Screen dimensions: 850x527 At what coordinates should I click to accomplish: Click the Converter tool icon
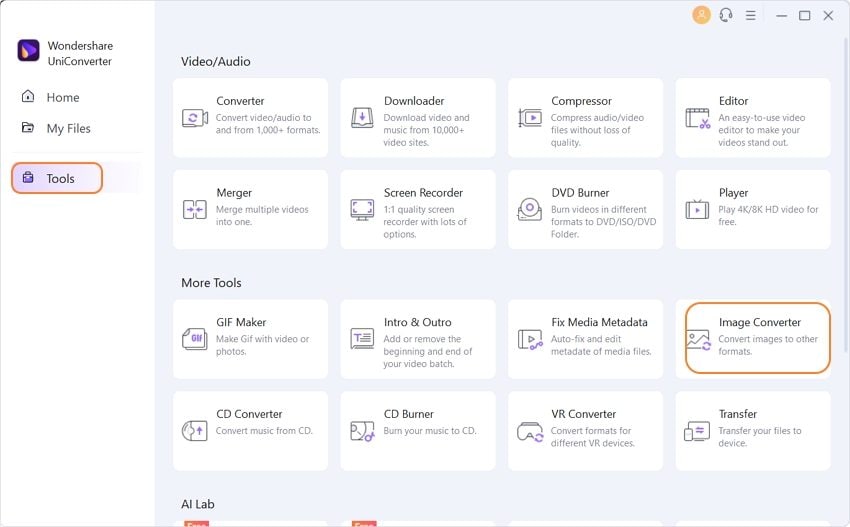click(x=195, y=118)
